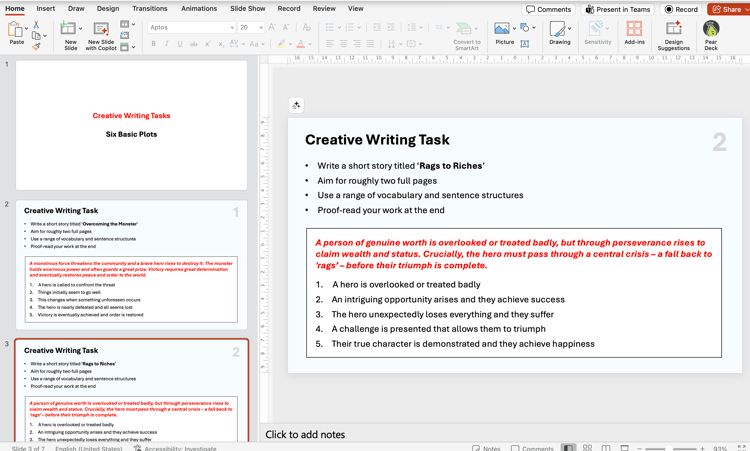Open the font size dropdown
The image size is (750, 451).
click(261, 28)
